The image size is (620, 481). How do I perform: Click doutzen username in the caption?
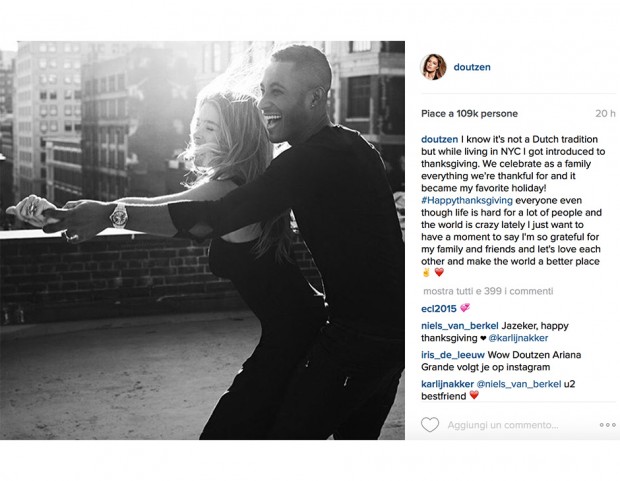(x=439, y=140)
